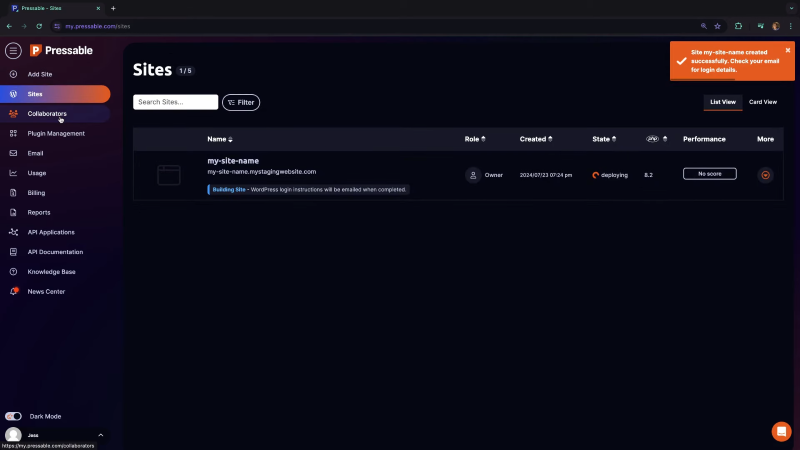Open the News Center notifications
Screen dimensions: 800x450
point(46,291)
